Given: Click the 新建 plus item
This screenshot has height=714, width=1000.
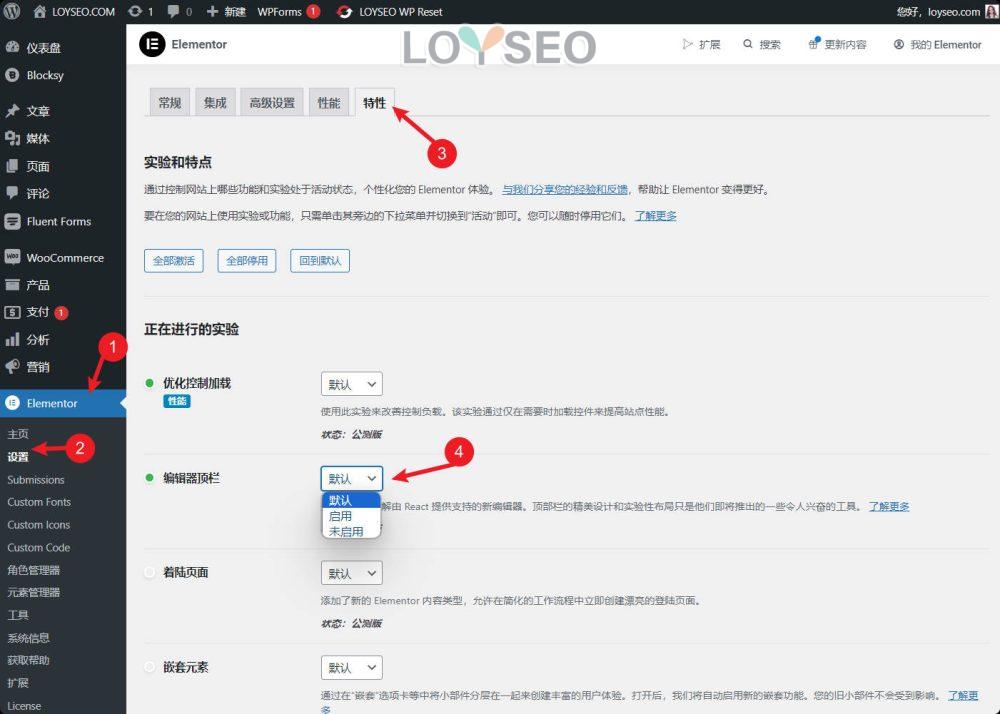Looking at the screenshot, I should [x=226, y=11].
